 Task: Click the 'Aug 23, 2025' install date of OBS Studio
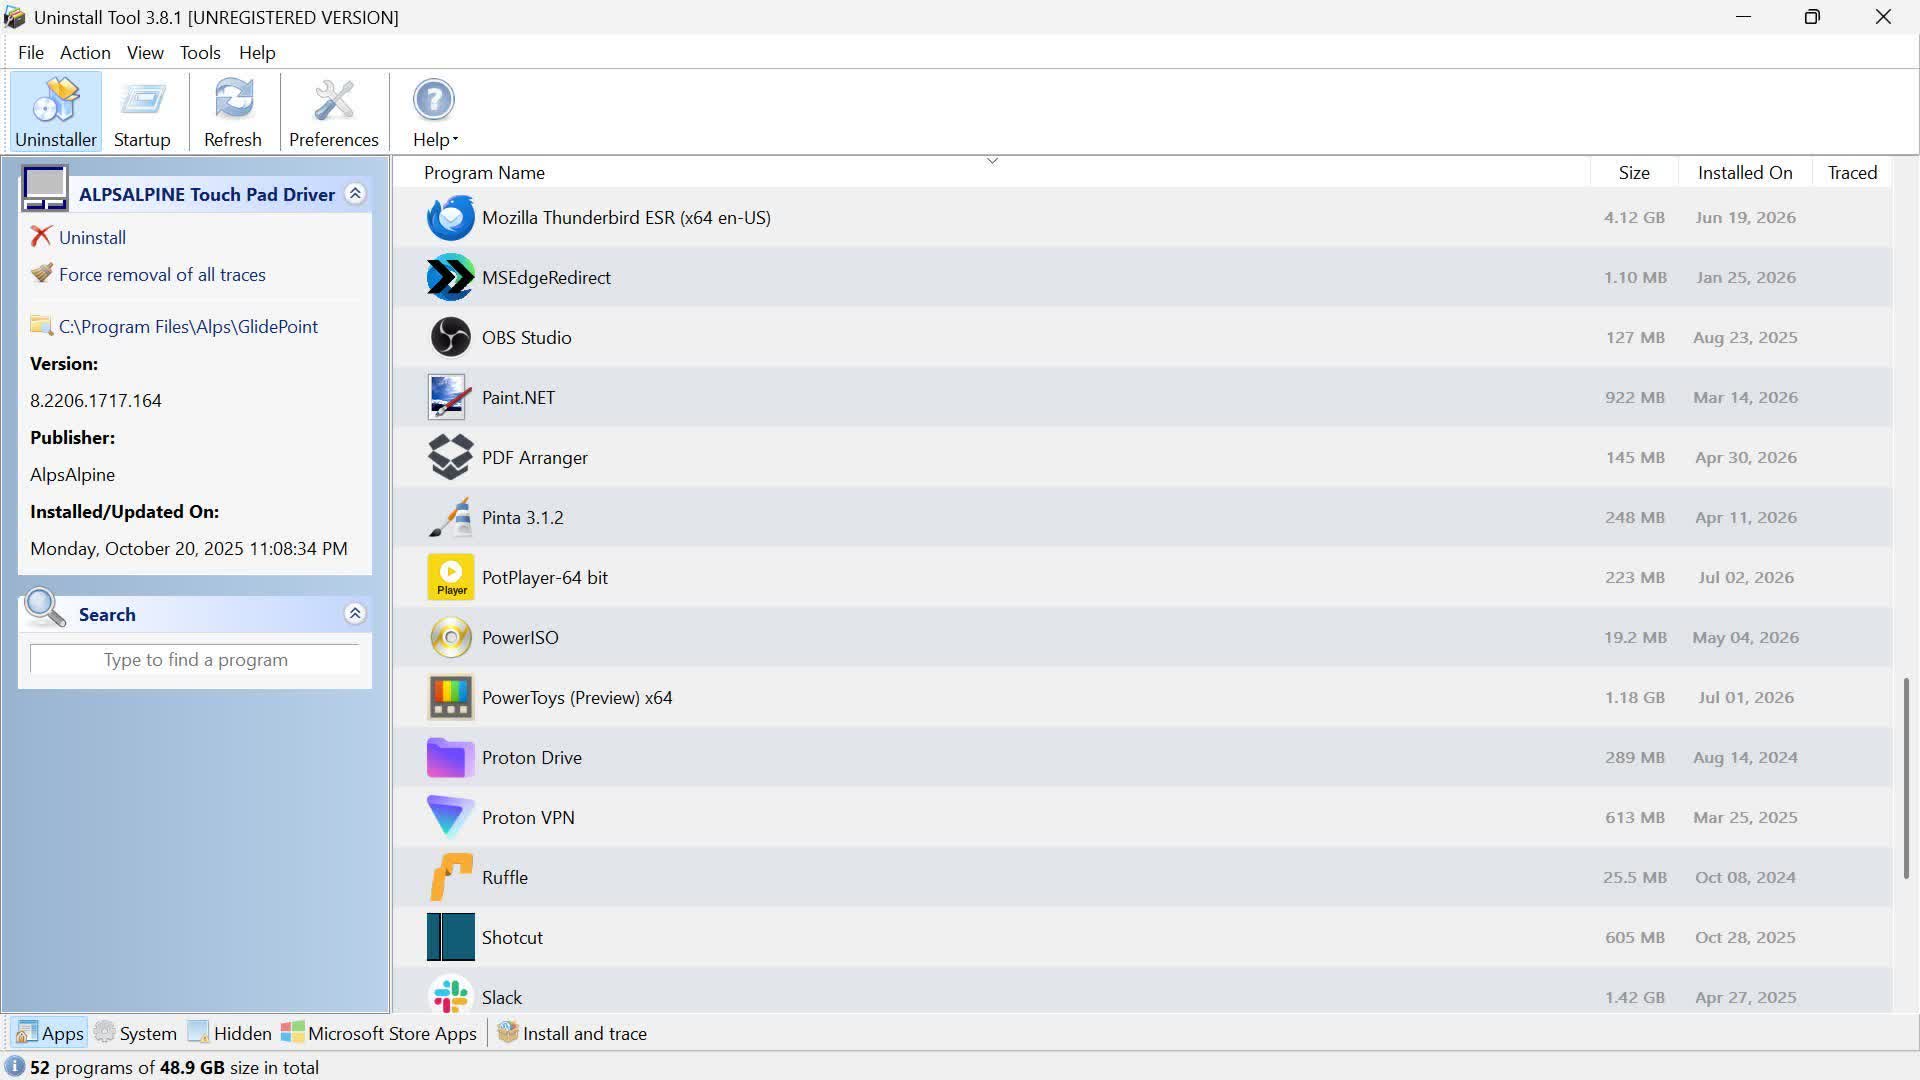[1745, 337]
